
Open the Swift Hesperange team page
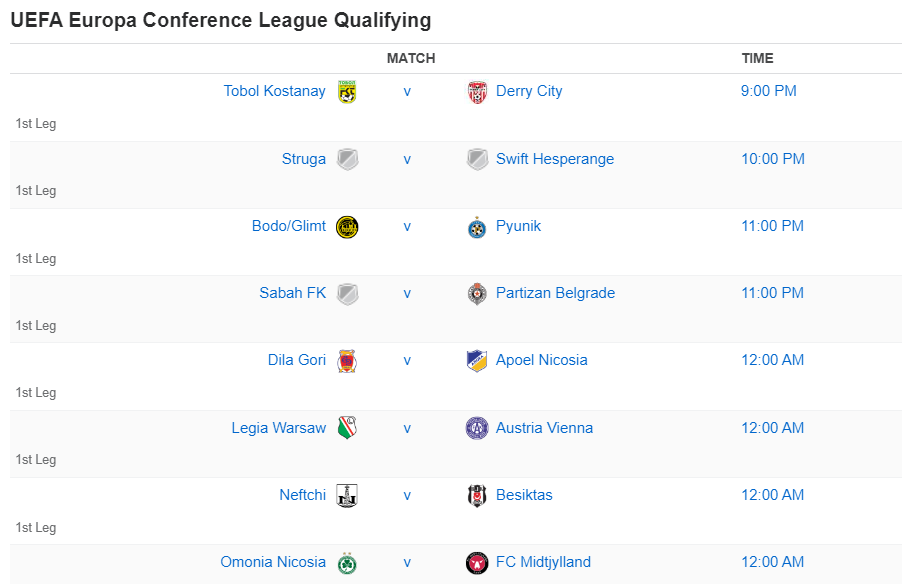click(x=555, y=158)
